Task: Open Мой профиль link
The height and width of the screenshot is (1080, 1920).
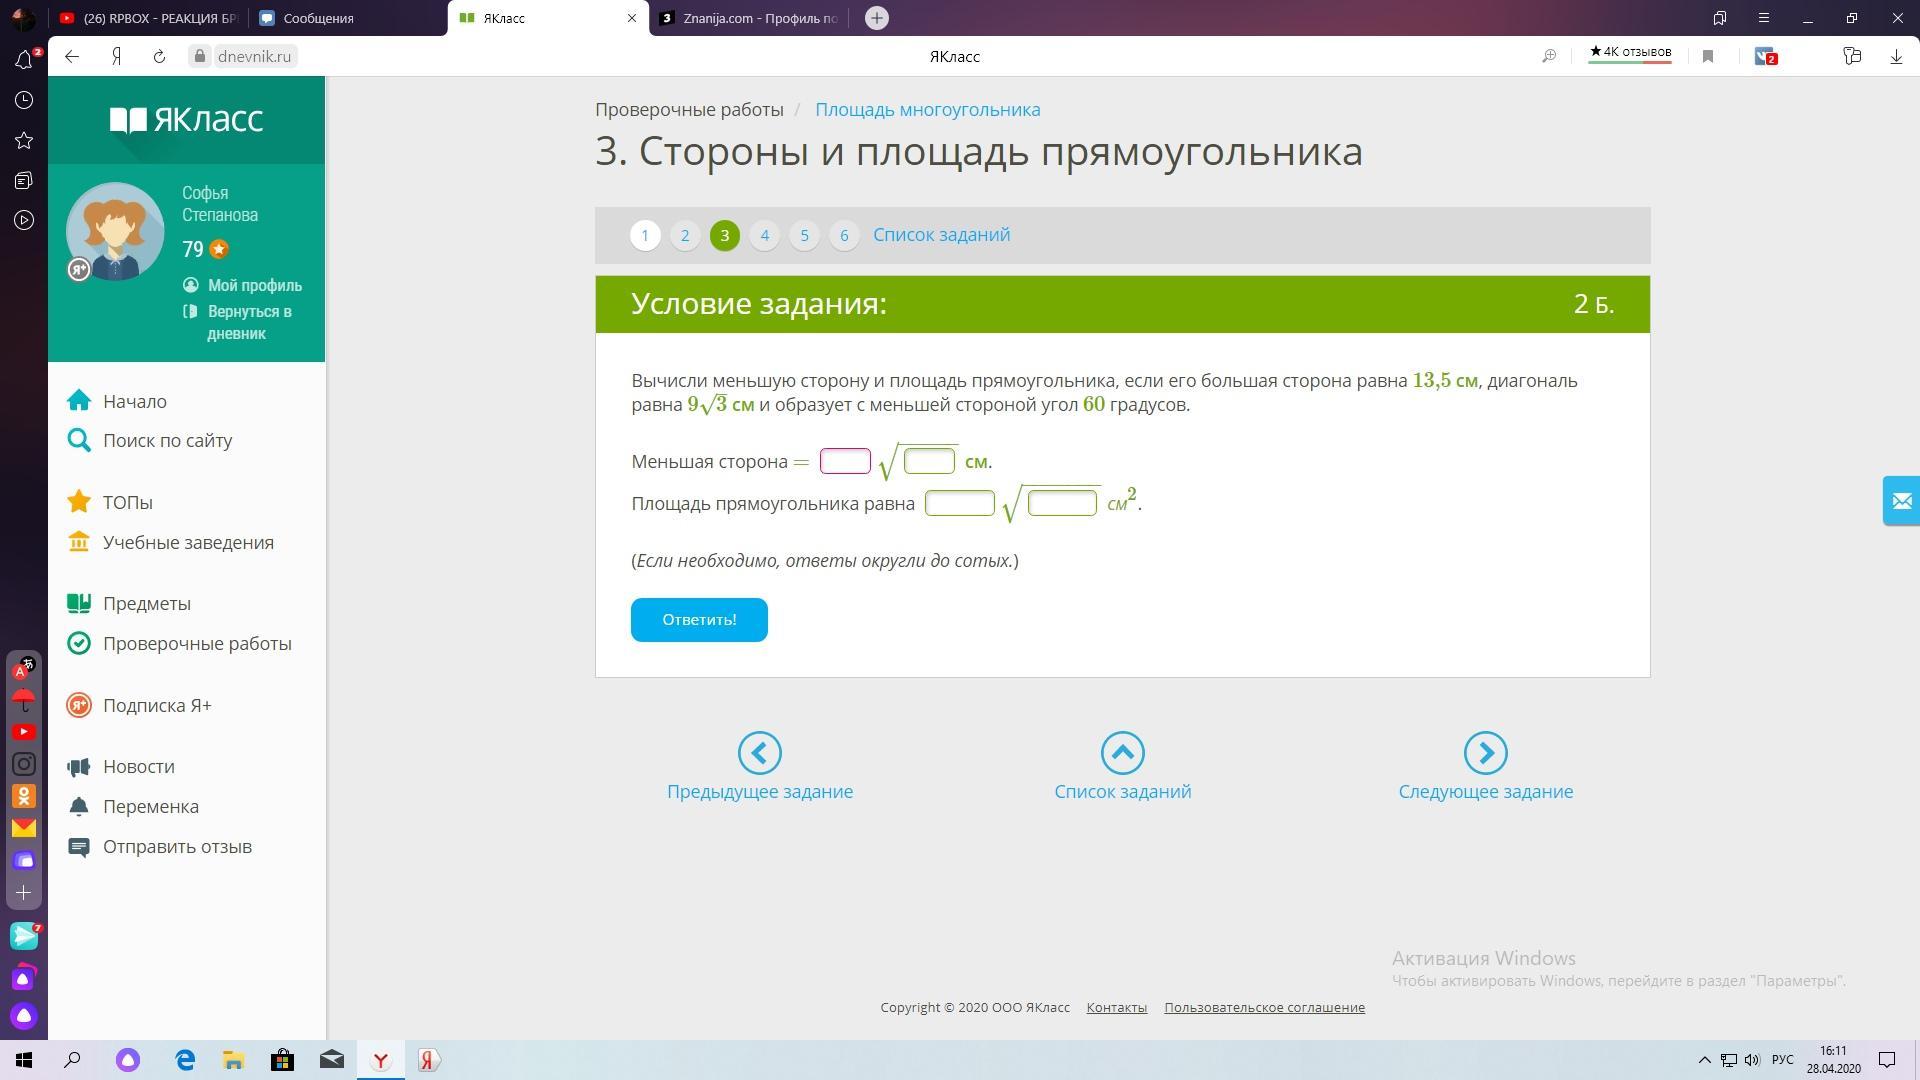Action: tap(254, 286)
